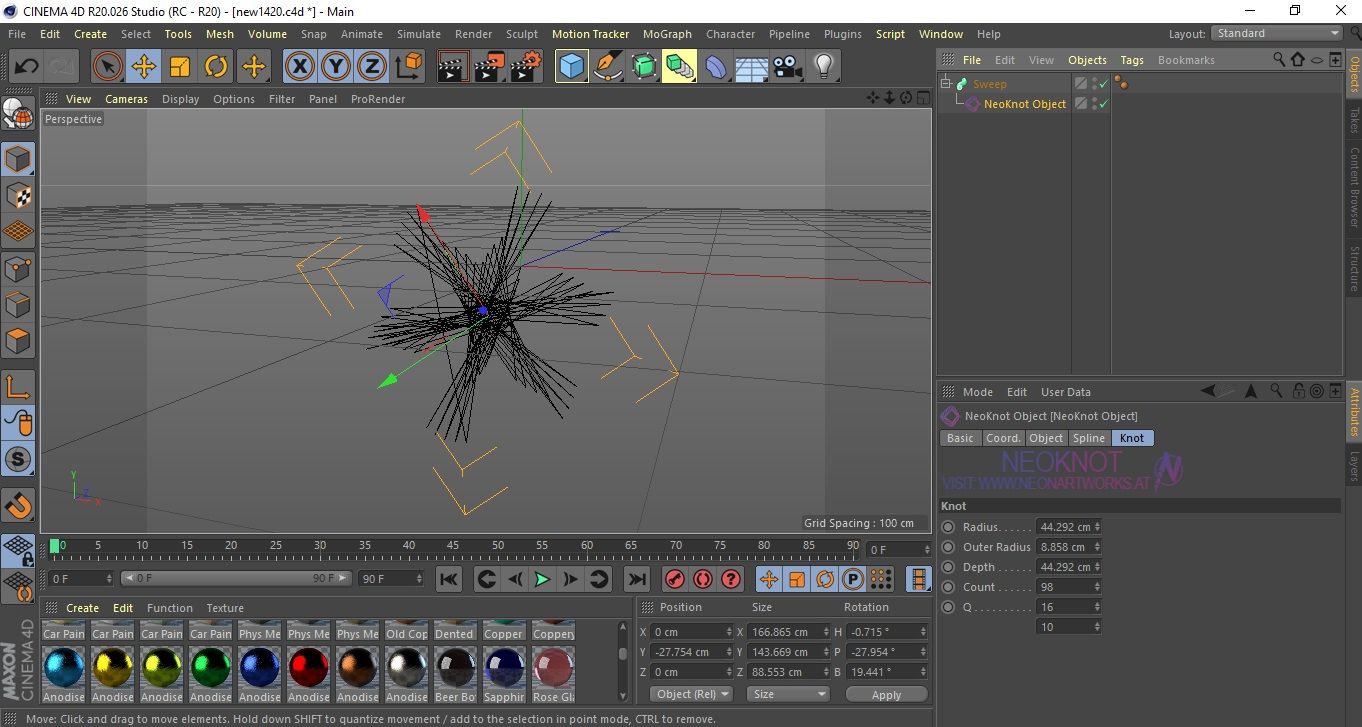Viewport: 1362px width, 727px height.
Task: Open the Spline Pen tool
Action: point(608,67)
